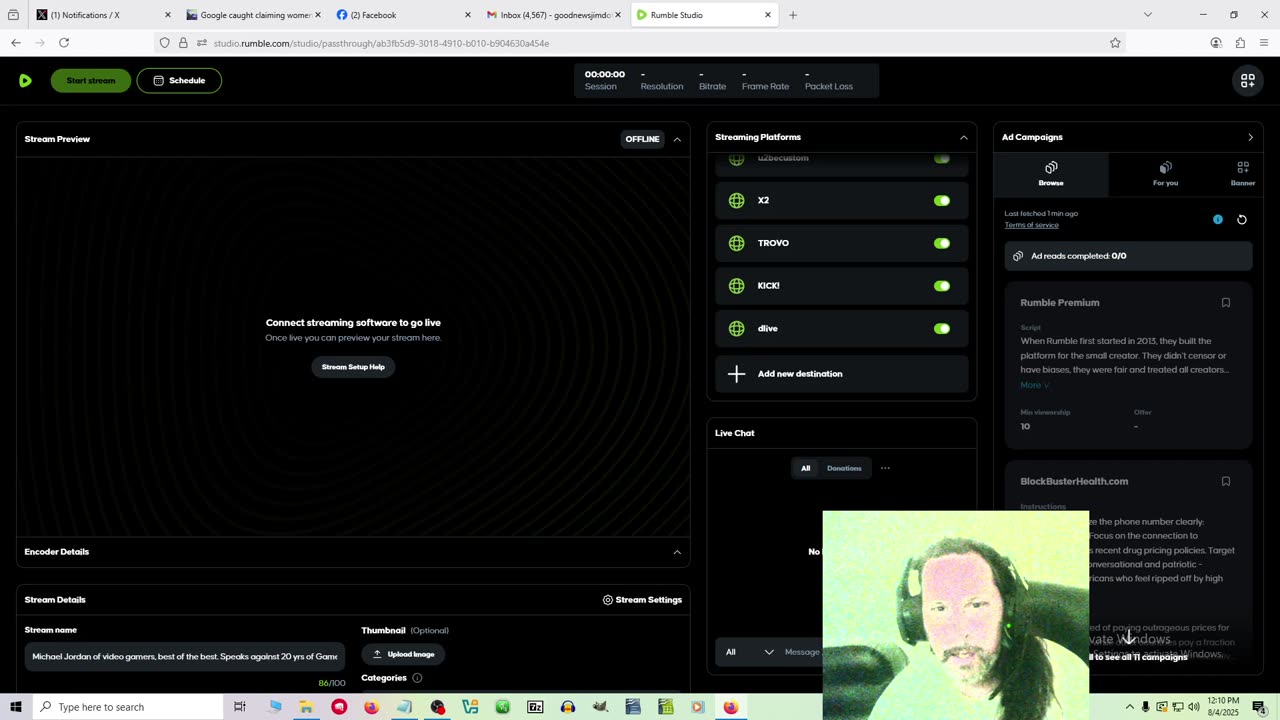Open the widgets grid icon at top right
The image size is (1280, 720).
tap(1247, 81)
